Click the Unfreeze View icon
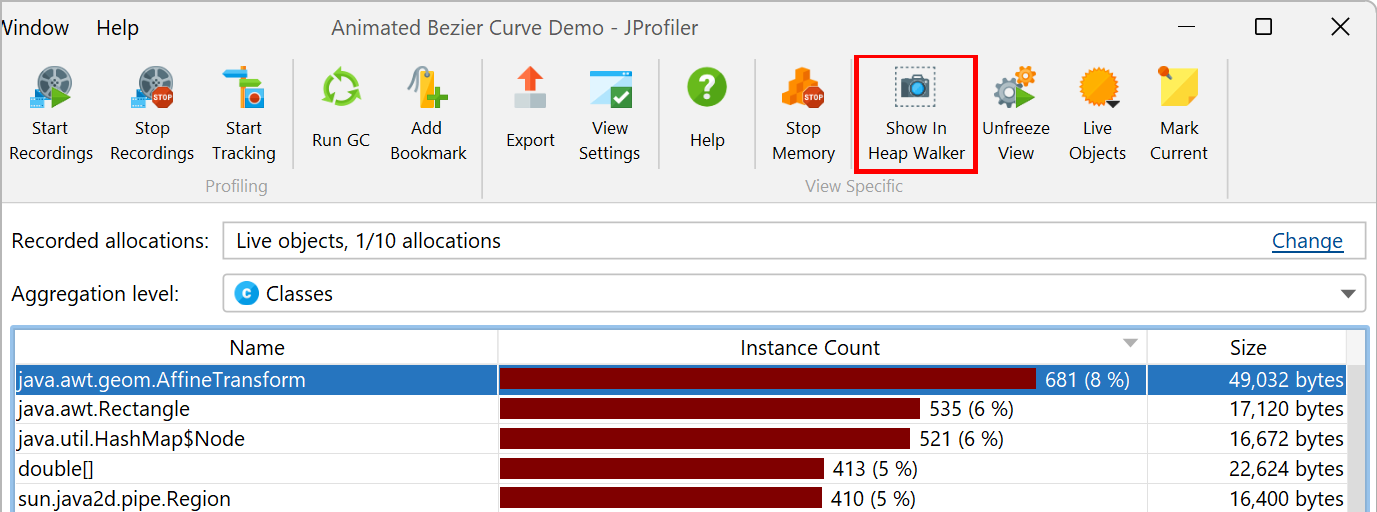 [1015, 89]
